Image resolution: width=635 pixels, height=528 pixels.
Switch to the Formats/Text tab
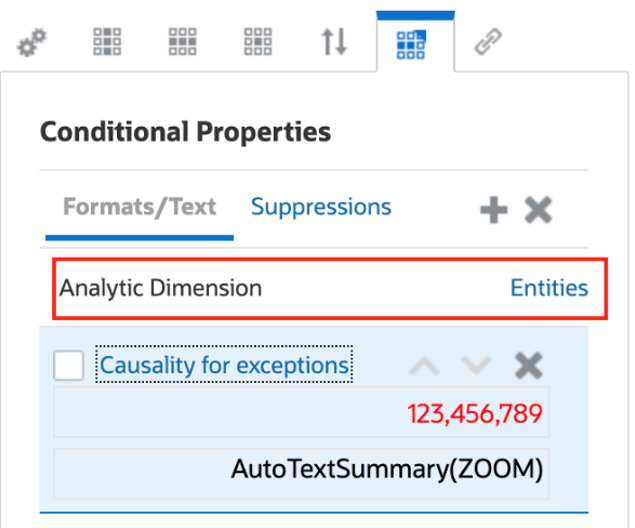[x=139, y=207]
